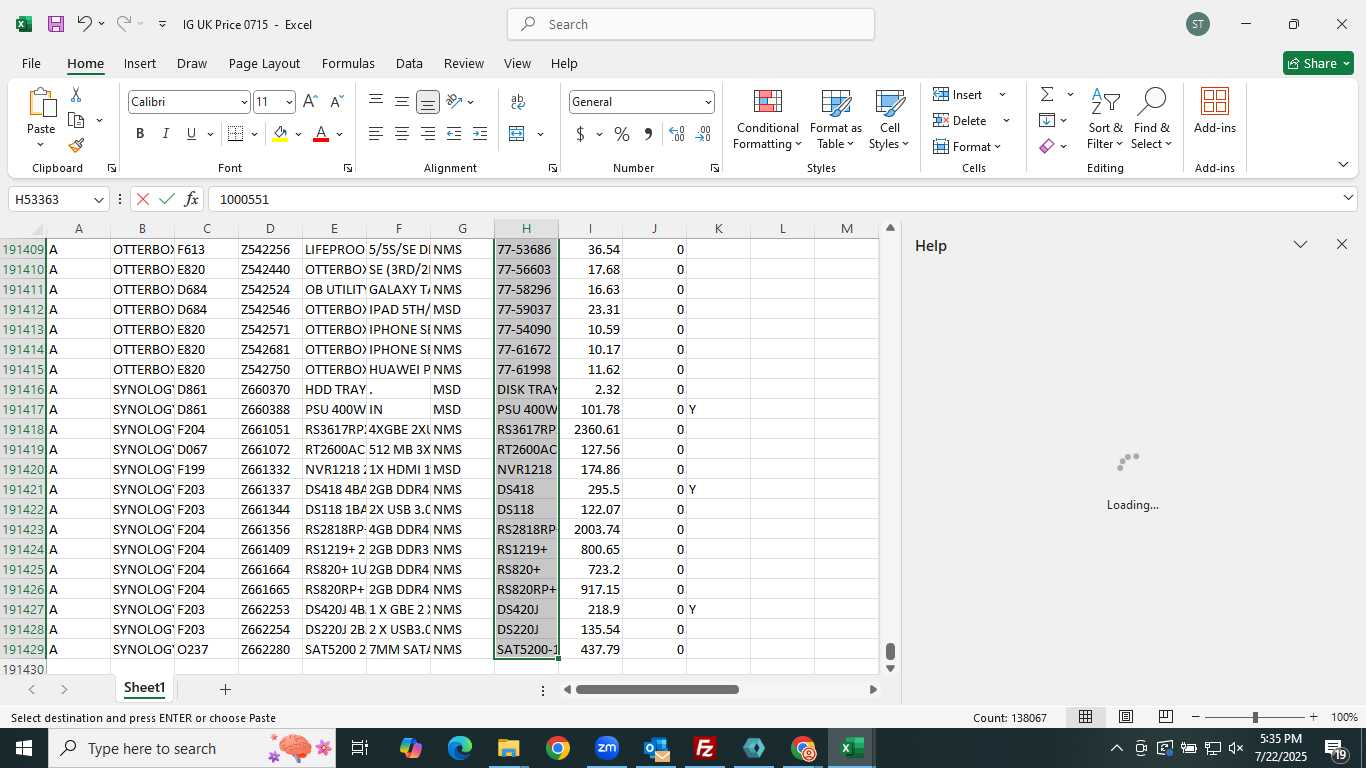The image size is (1366, 768).
Task: Toggle Align Right
Action: (428, 134)
